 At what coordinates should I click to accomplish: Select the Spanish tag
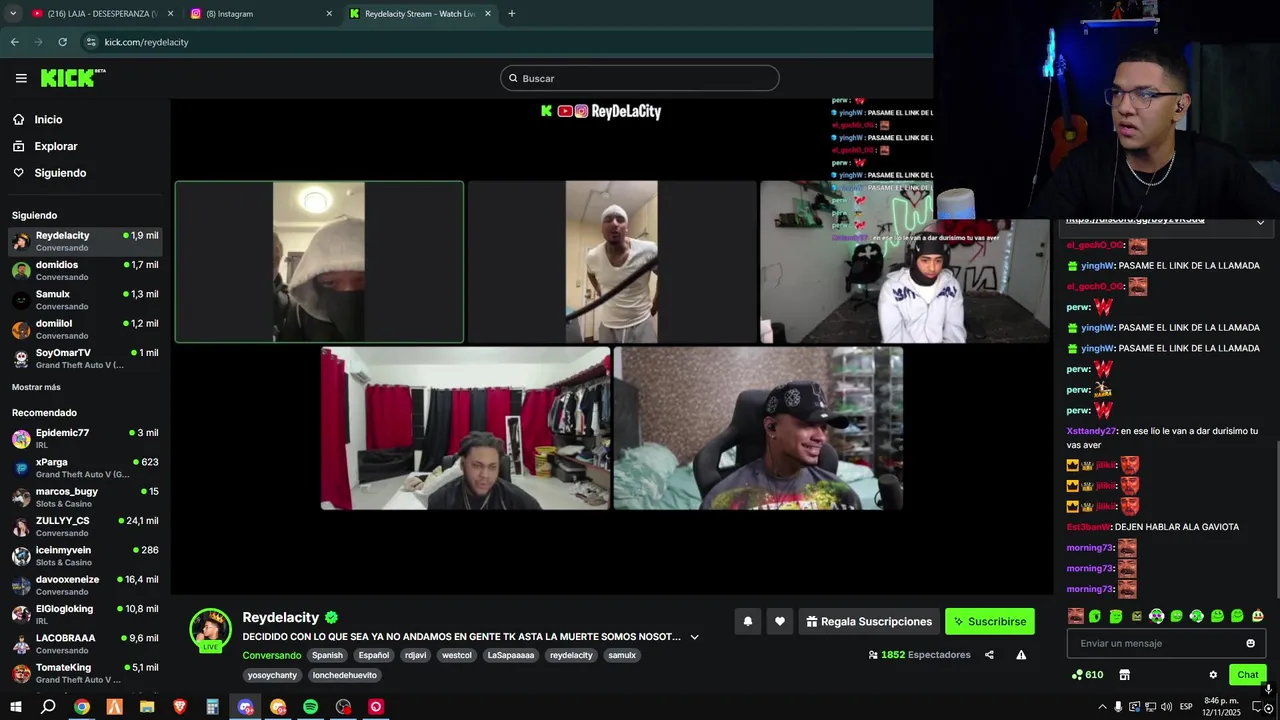point(327,655)
